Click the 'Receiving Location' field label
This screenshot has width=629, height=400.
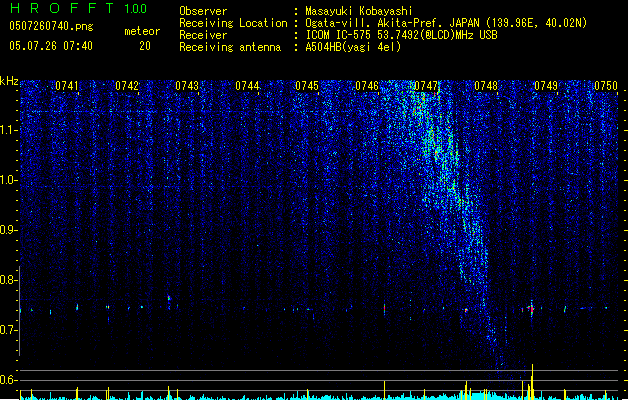(x=233, y=23)
